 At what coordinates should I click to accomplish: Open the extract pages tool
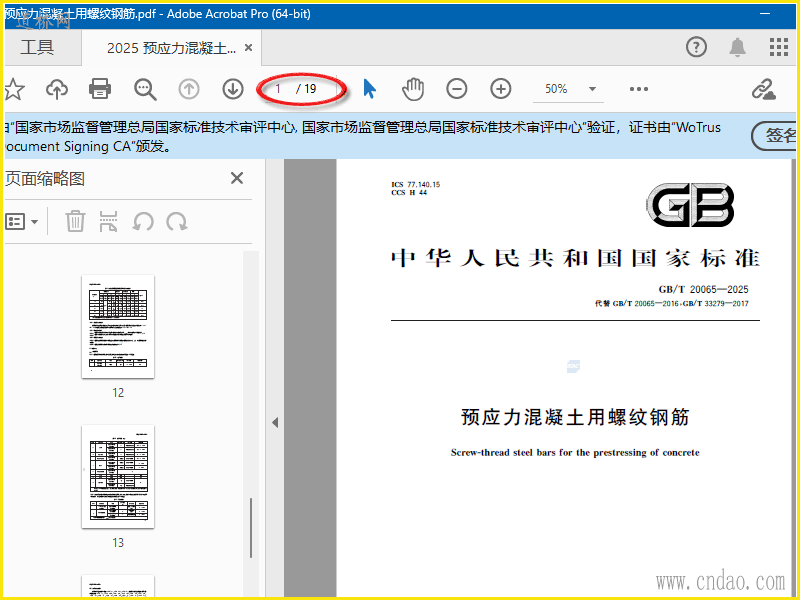coord(108,221)
